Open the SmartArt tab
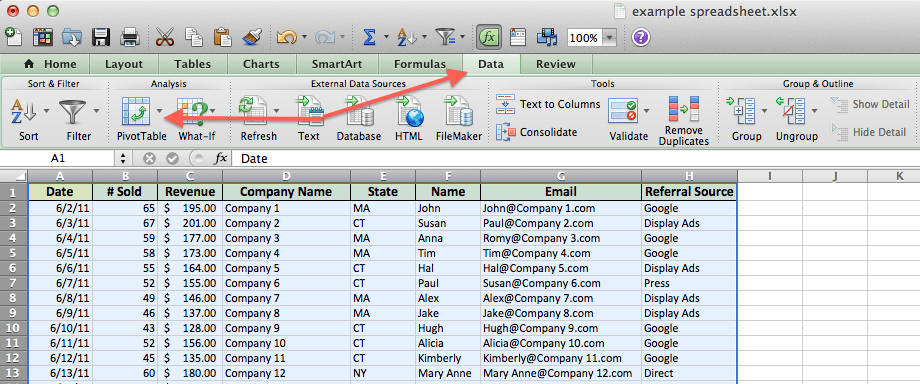Viewport: 920px width, 384px height. [337, 65]
